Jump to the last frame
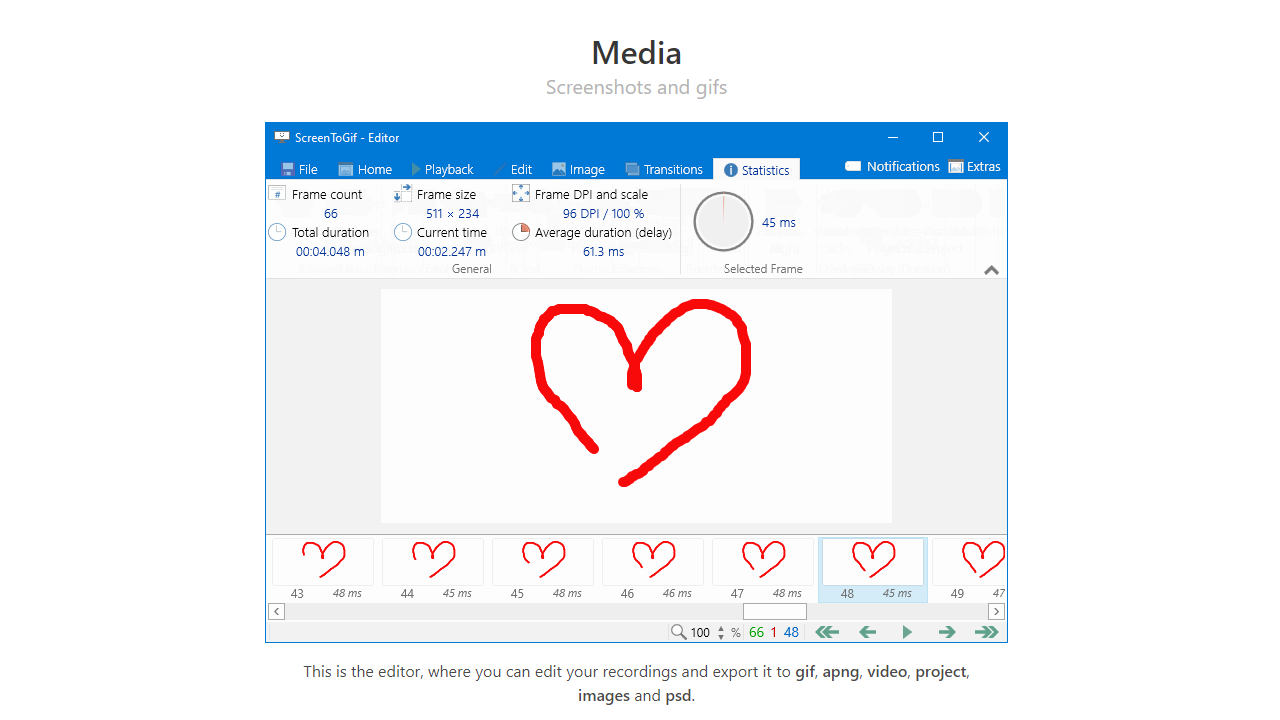1280x720 pixels. 986,632
